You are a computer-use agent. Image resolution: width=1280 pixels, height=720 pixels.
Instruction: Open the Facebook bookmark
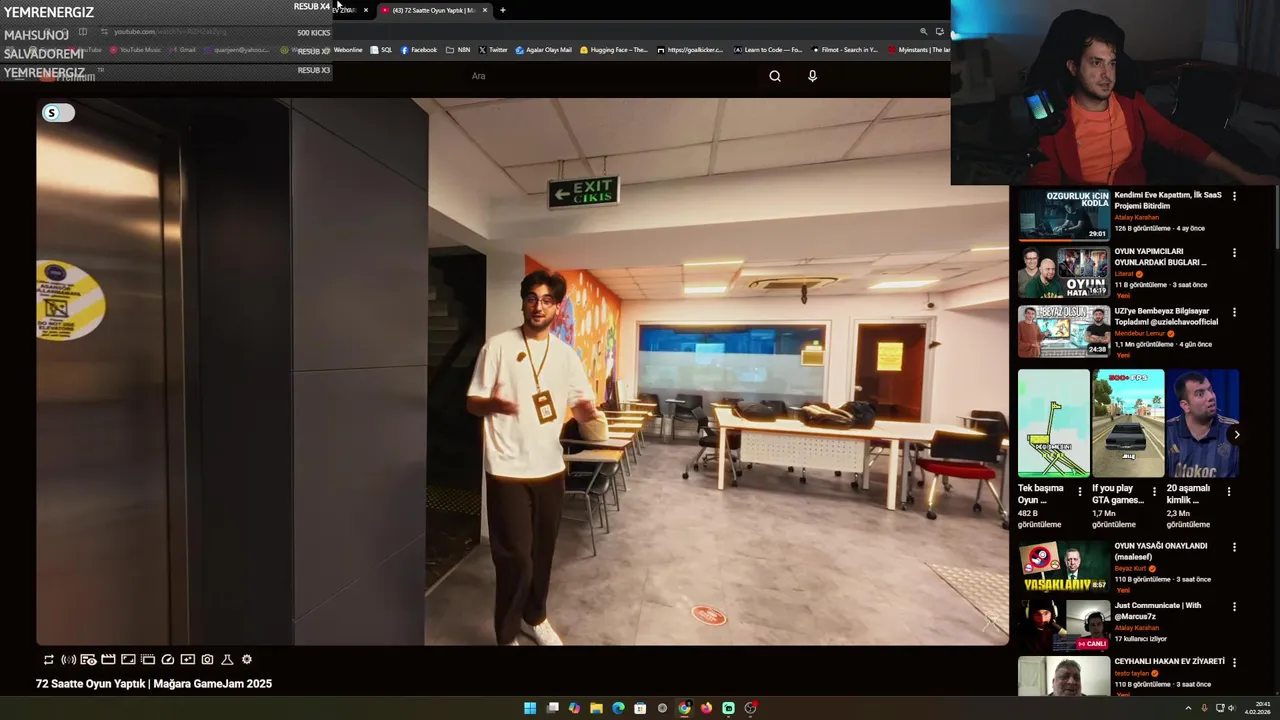pyautogui.click(x=418, y=50)
